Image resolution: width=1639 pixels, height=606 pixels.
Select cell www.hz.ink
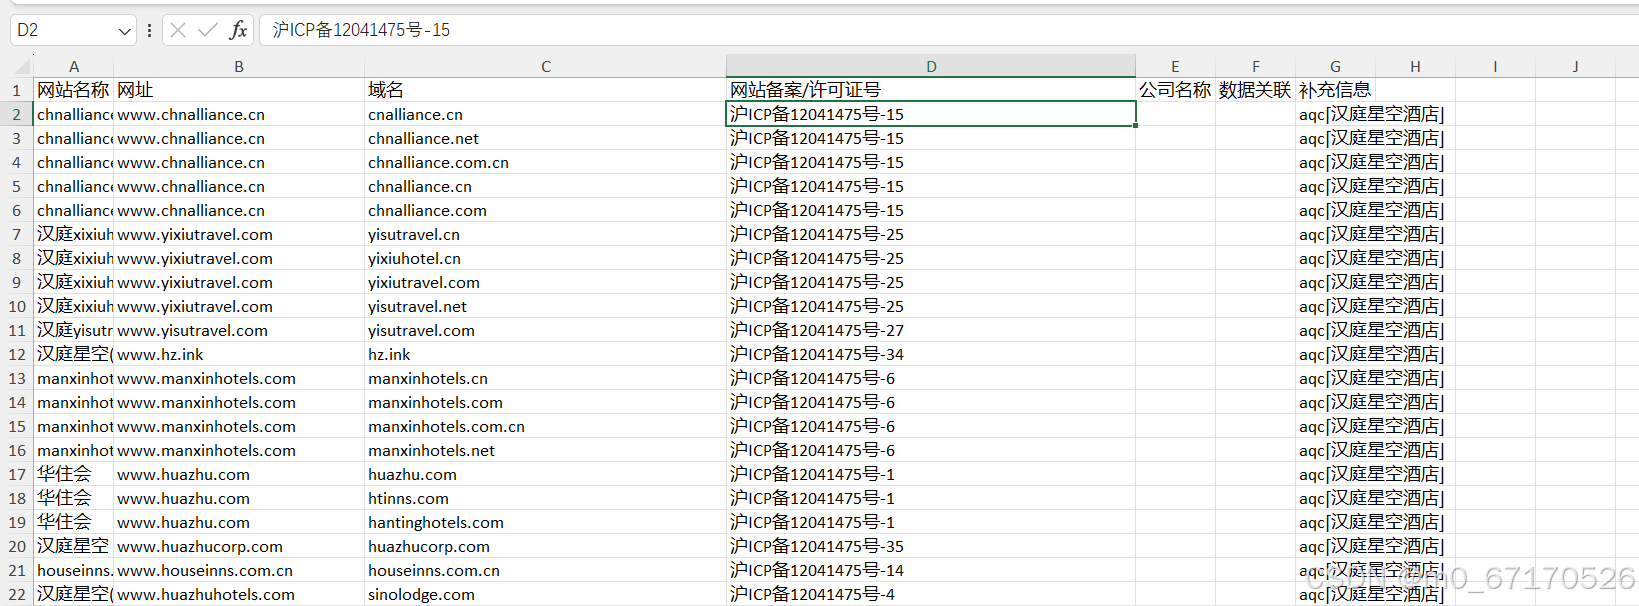point(239,354)
